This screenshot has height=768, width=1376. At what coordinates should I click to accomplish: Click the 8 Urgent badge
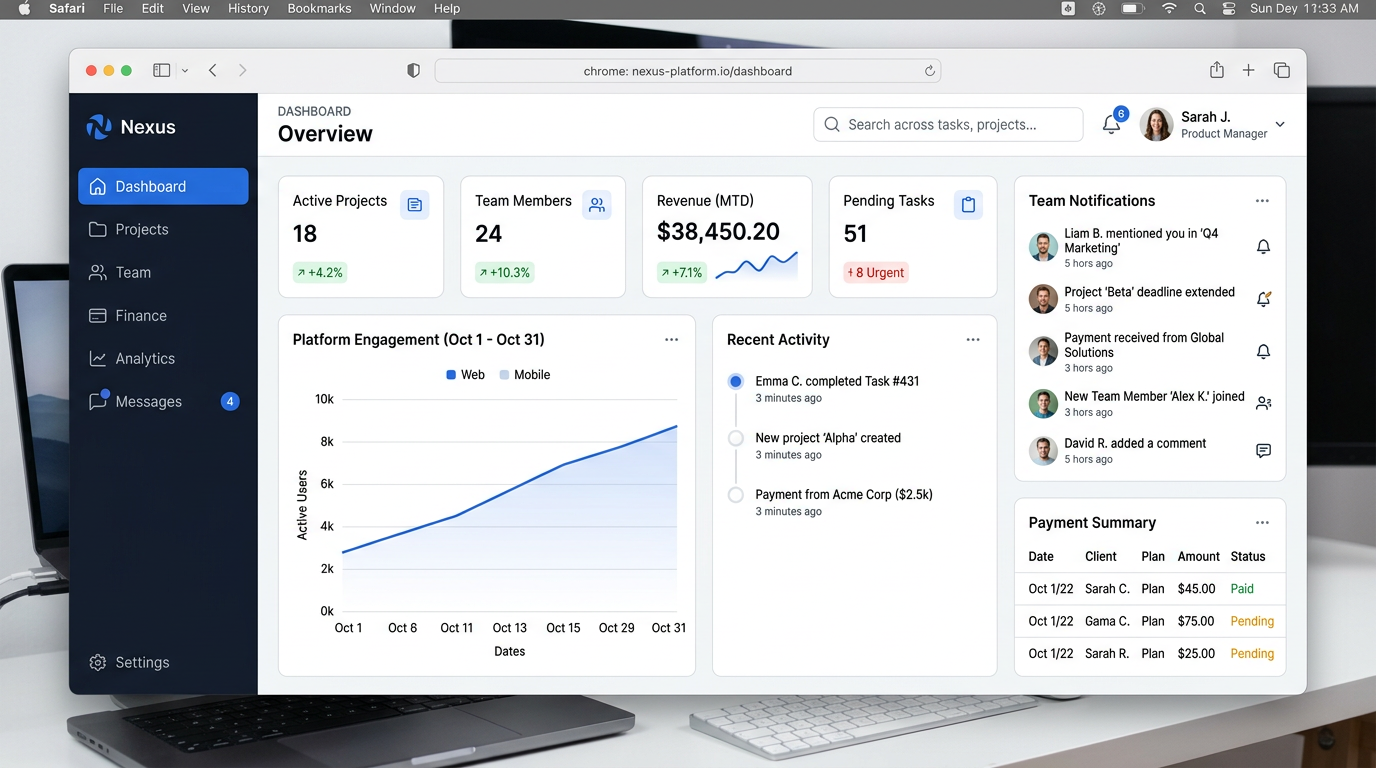[x=875, y=272]
